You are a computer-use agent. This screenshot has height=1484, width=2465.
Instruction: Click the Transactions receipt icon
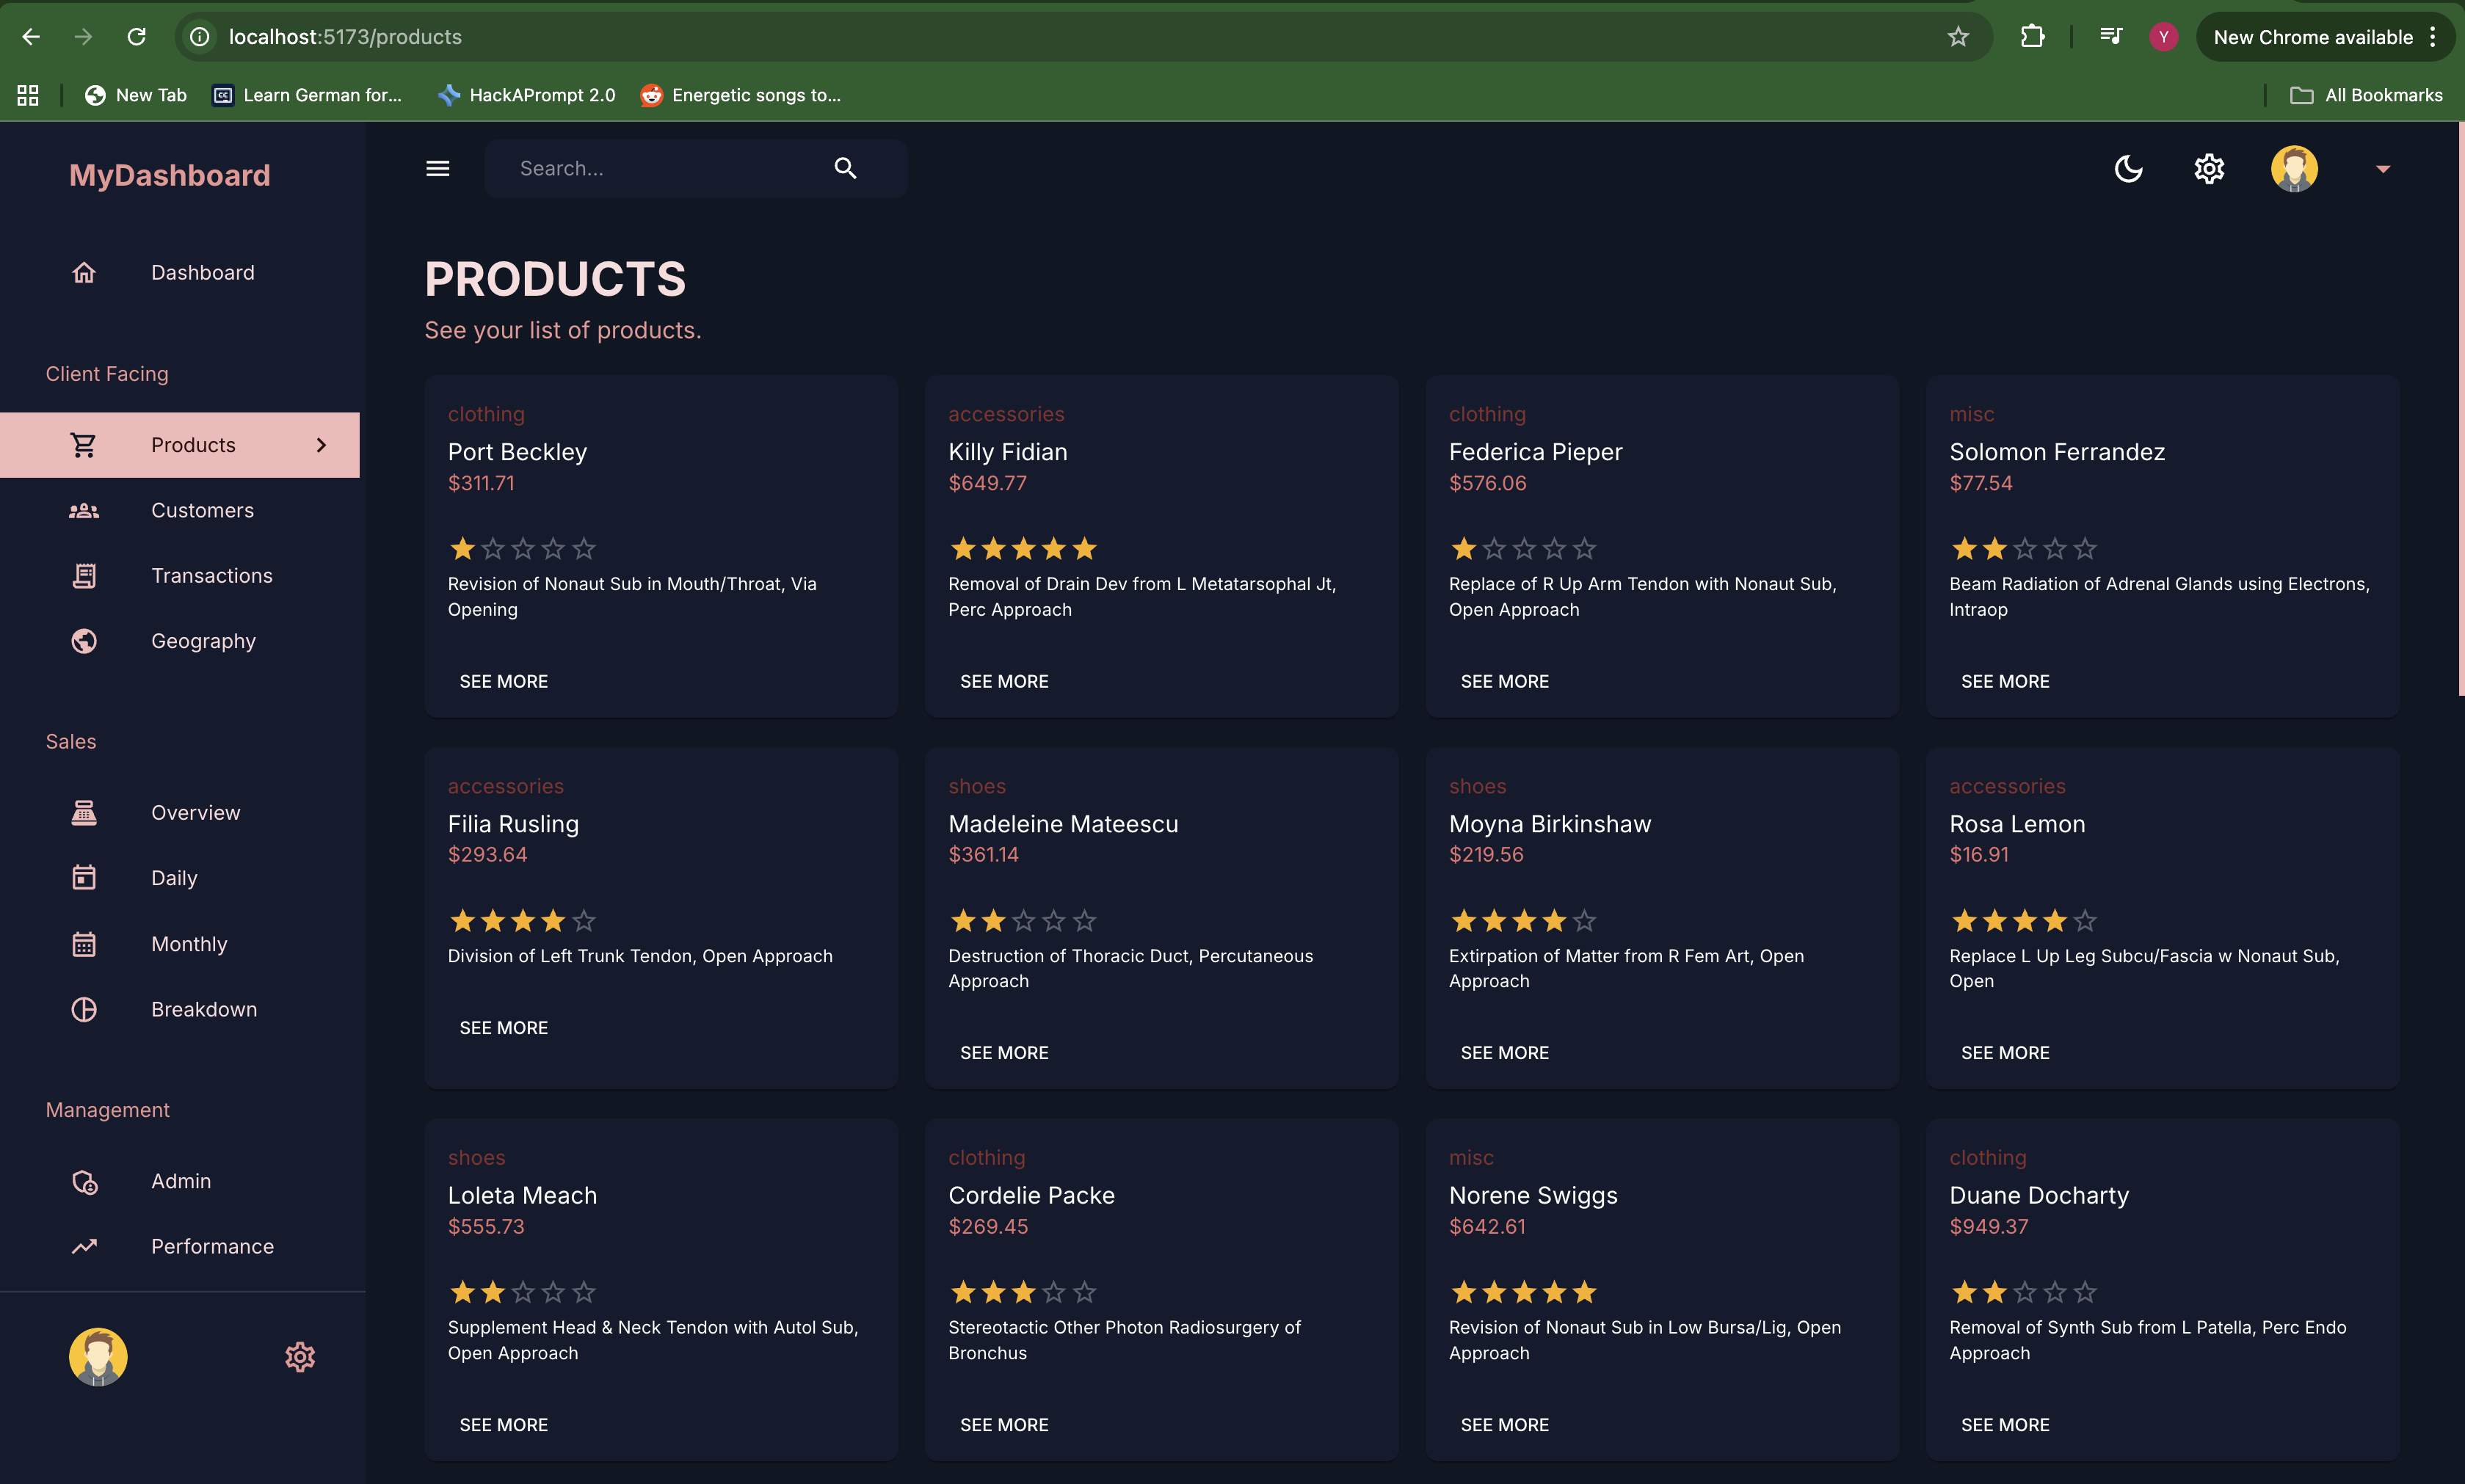pos(84,576)
